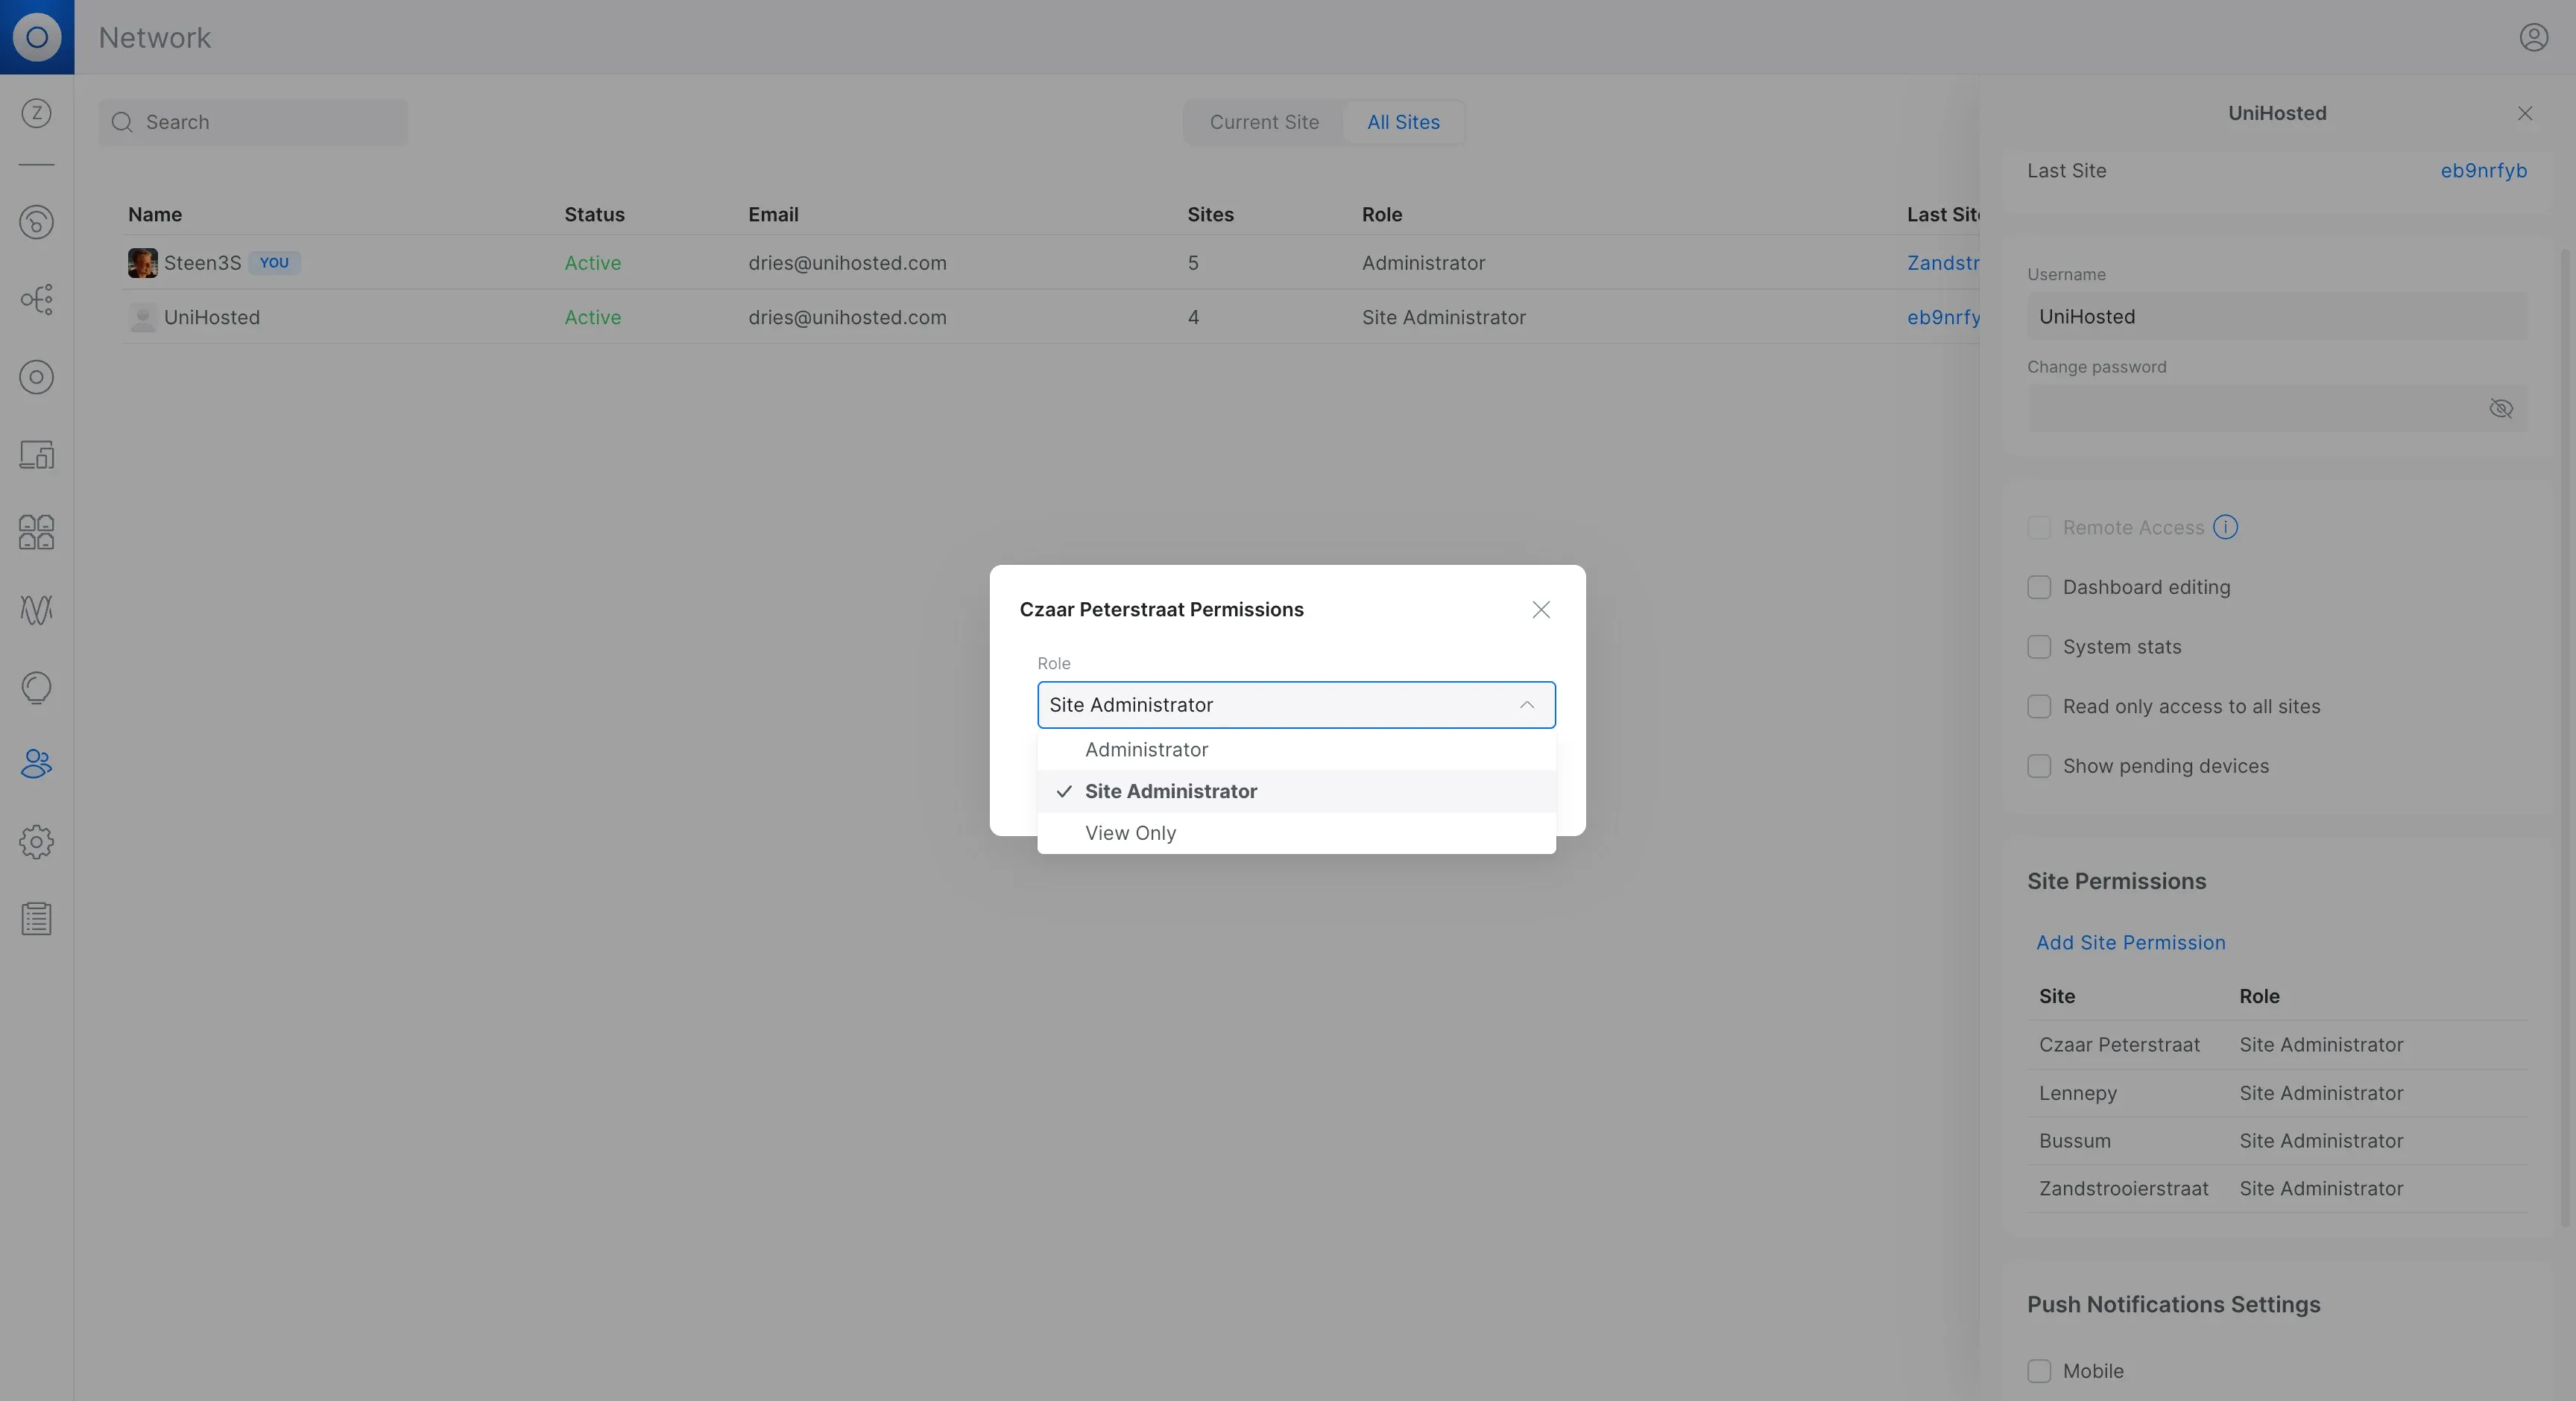Open the Devices icon in sidebar

click(x=36, y=455)
